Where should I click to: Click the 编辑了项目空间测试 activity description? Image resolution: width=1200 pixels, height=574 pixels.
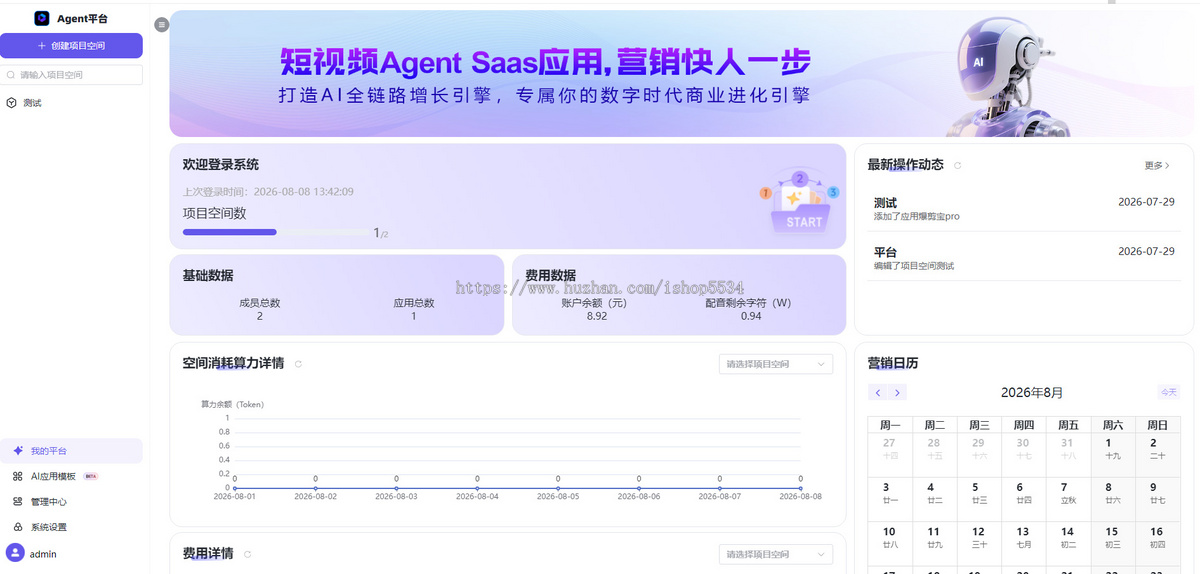point(914,266)
